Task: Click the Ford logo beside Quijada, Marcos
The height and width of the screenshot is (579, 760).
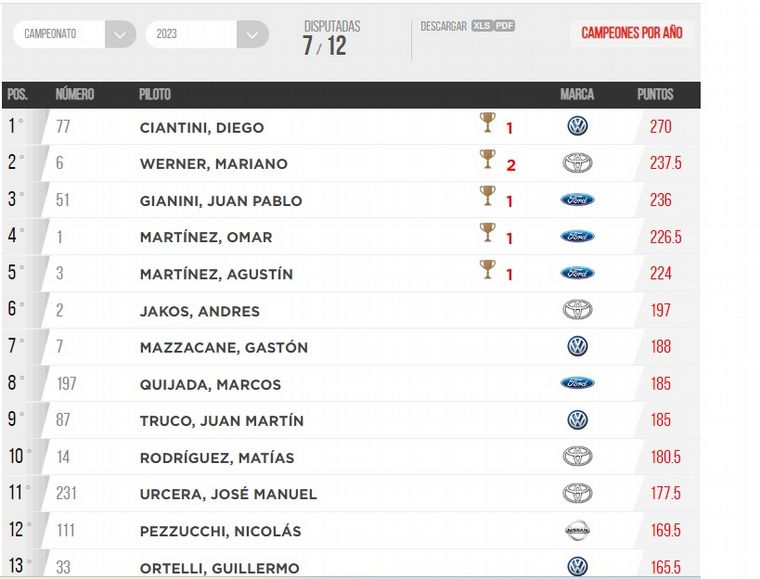Action: tap(577, 384)
